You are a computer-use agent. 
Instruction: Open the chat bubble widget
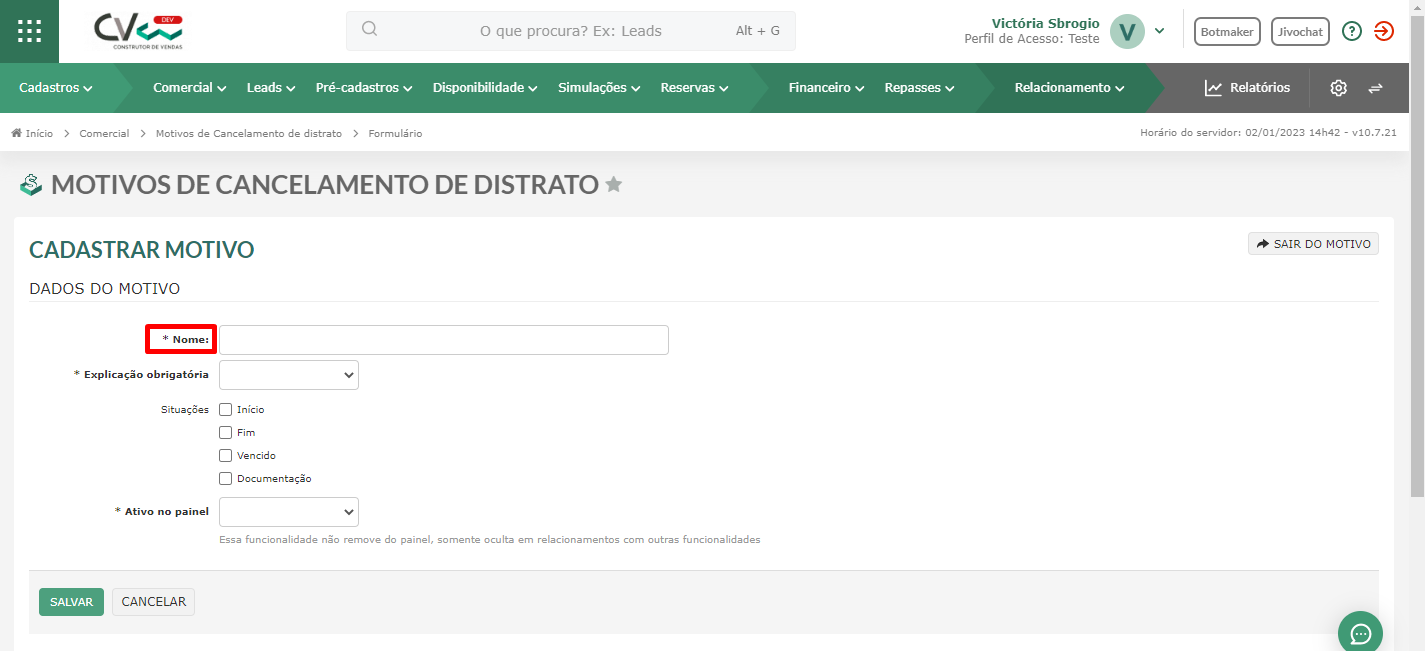(x=1360, y=632)
